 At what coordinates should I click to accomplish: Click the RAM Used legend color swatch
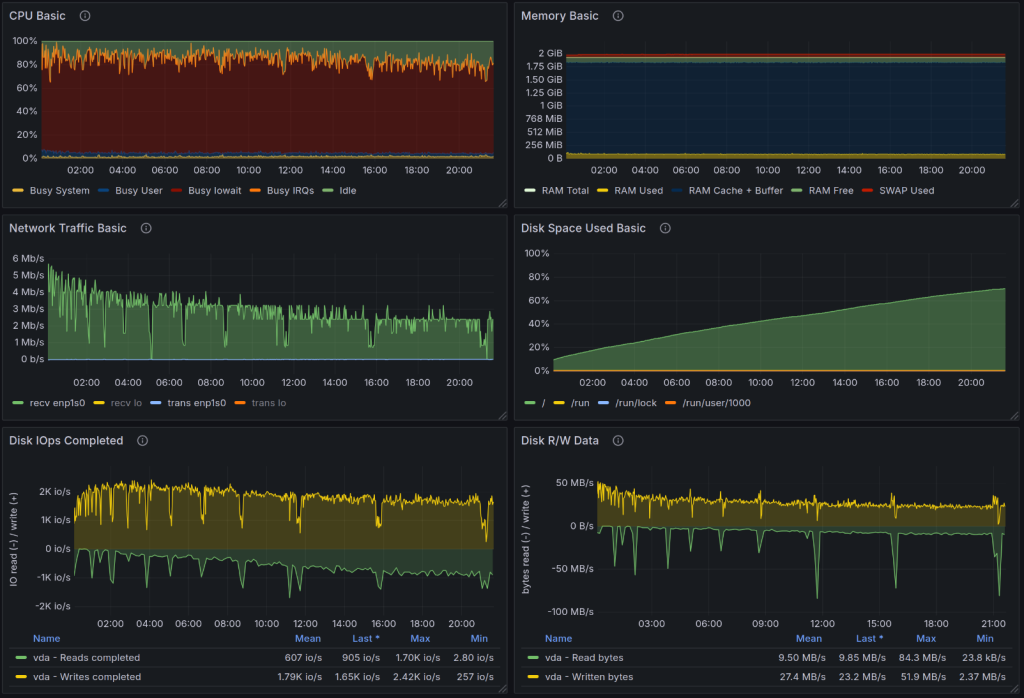[x=602, y=190]
